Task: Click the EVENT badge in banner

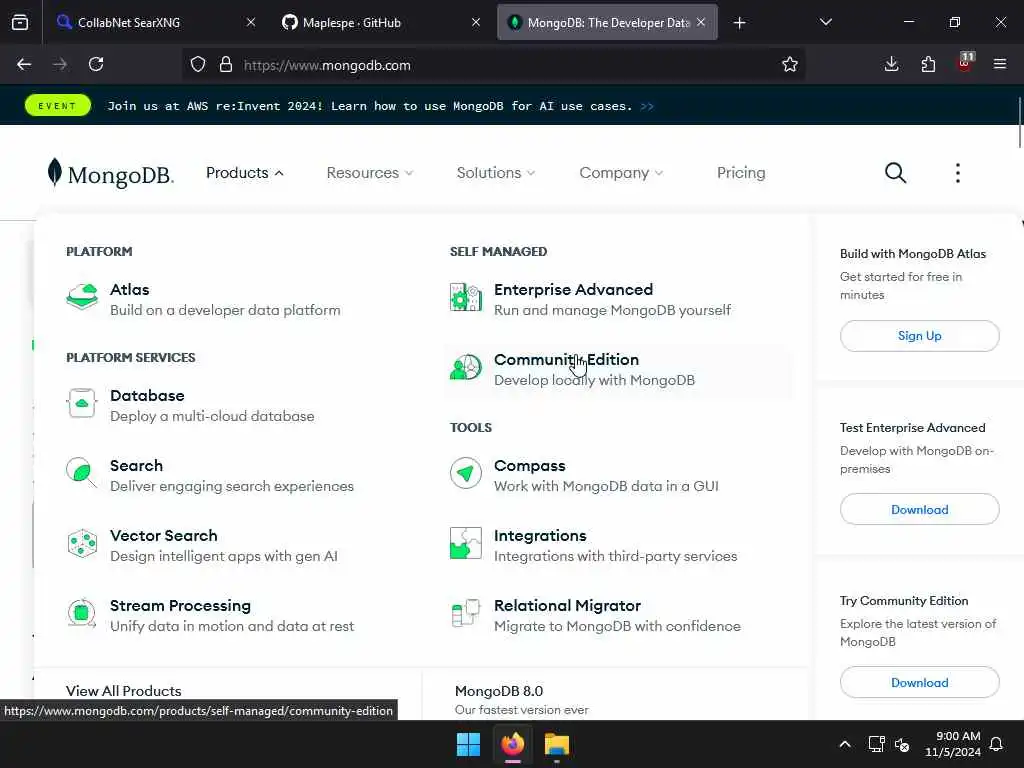Action: 57,106
